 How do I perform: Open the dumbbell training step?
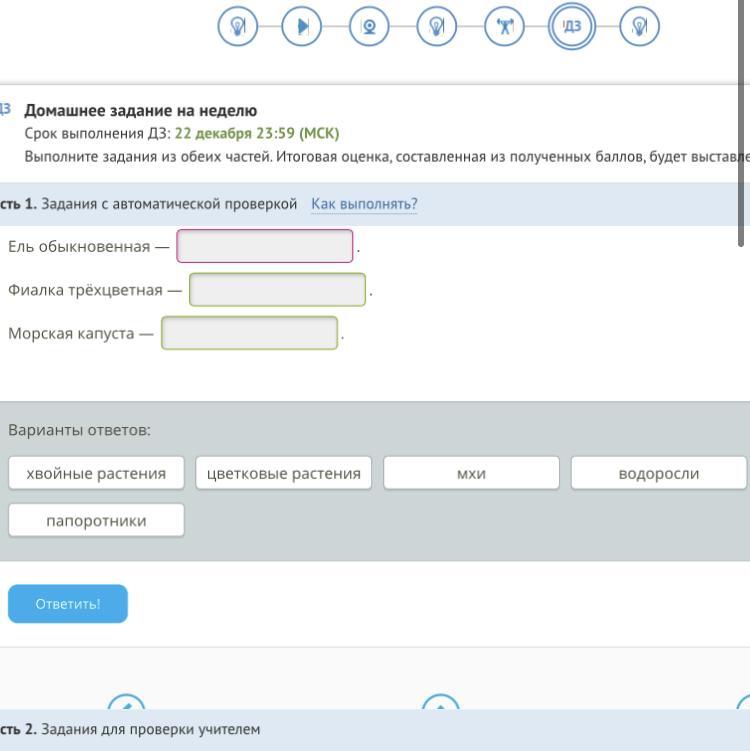[504, 27]
